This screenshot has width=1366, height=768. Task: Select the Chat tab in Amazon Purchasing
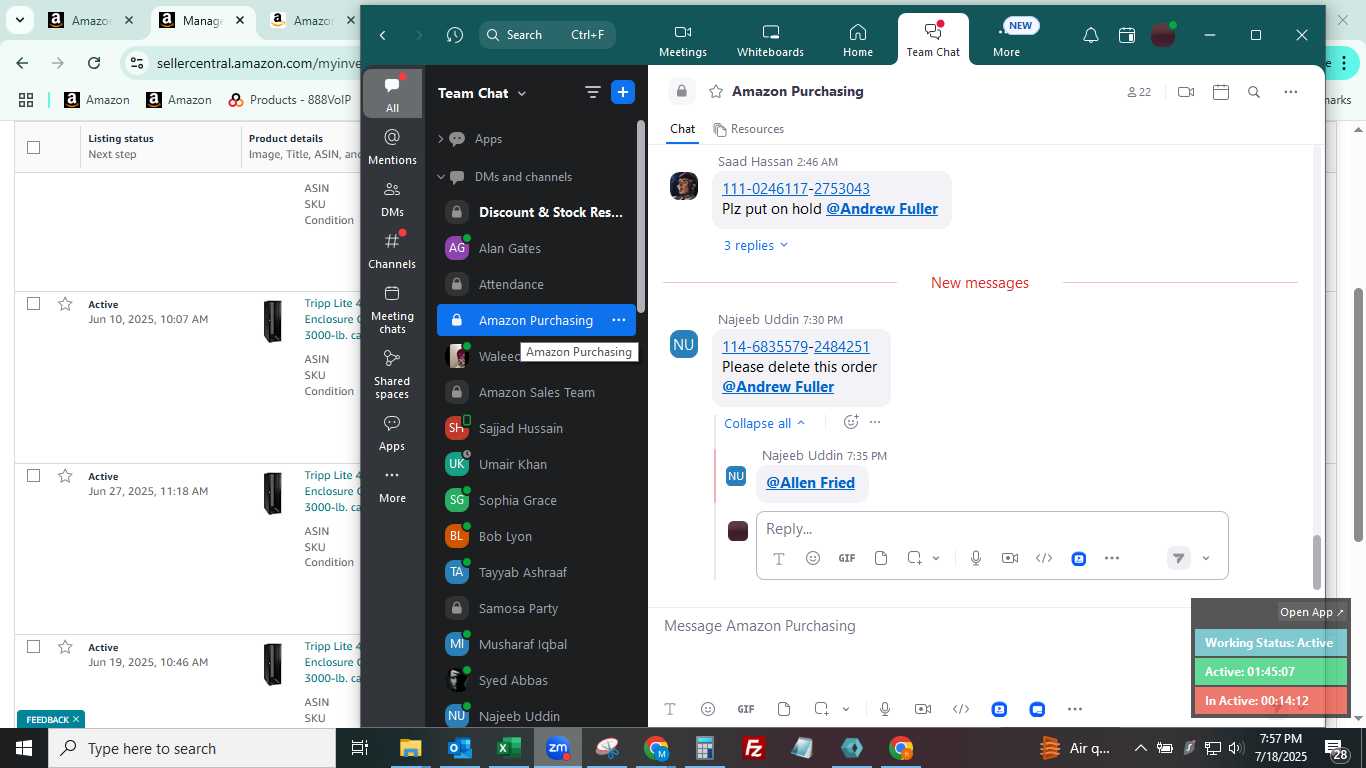[682, 129]
